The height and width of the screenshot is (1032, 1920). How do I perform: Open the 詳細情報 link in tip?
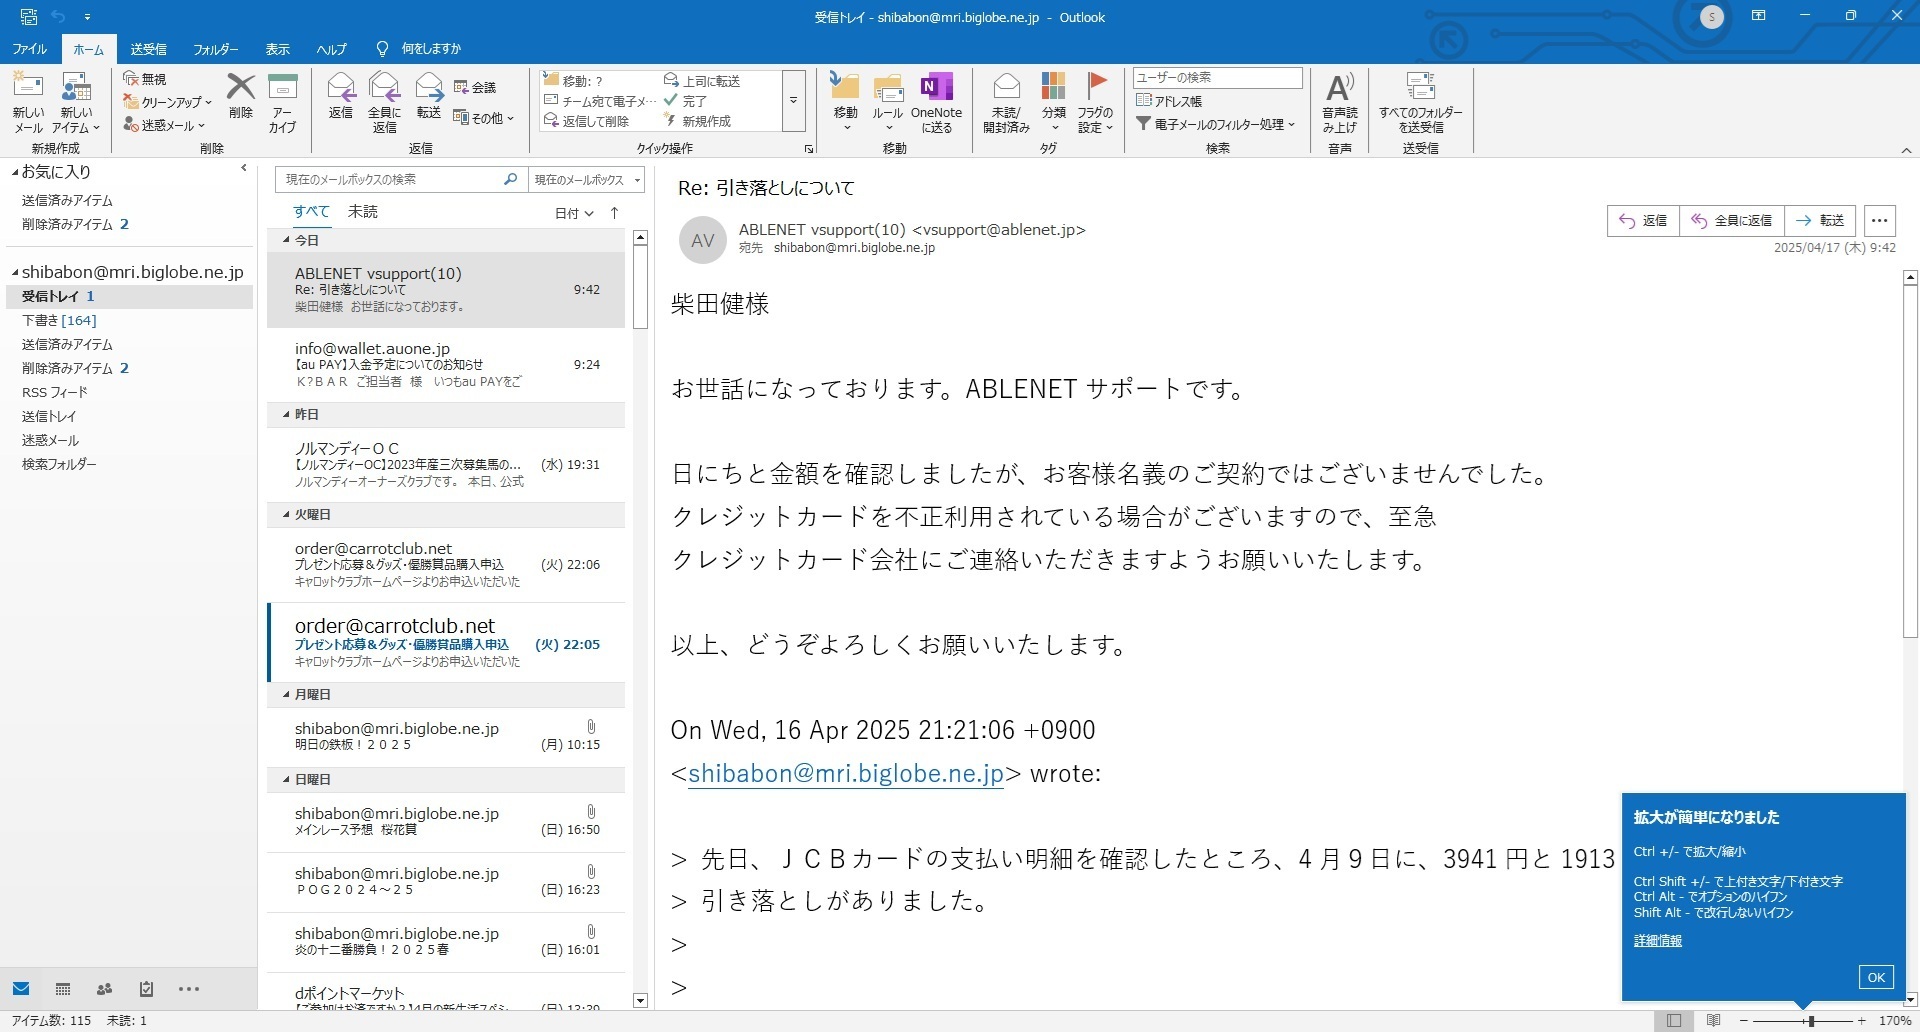point(1658,941)
